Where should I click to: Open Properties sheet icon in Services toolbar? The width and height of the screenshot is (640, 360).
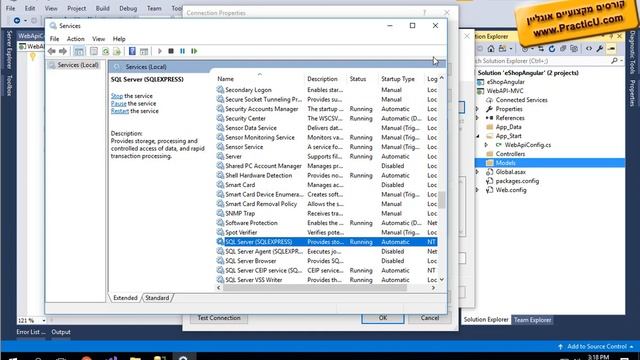click(94, 51)
